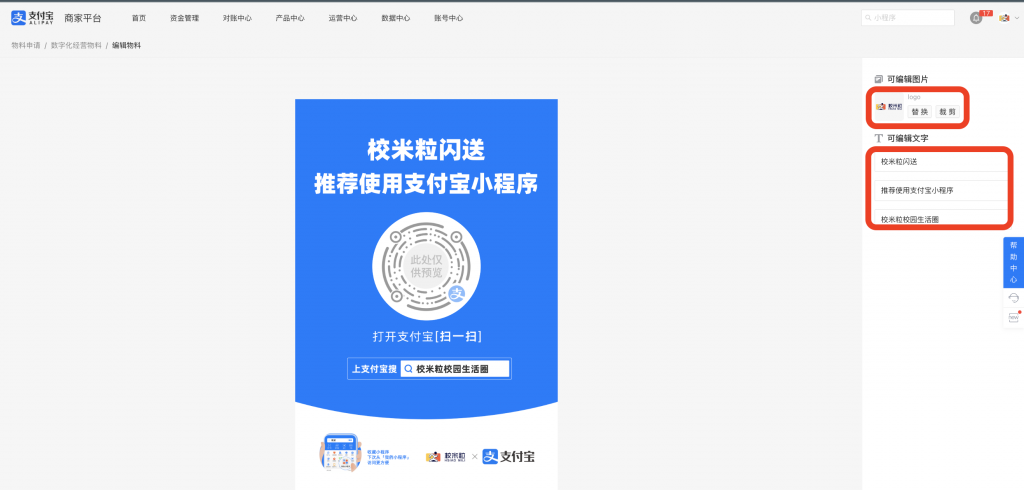Click the 校米粒 brand logo at poster bottom
Image resolution: width=1024 pixels, height=490 pixels.
446,457
